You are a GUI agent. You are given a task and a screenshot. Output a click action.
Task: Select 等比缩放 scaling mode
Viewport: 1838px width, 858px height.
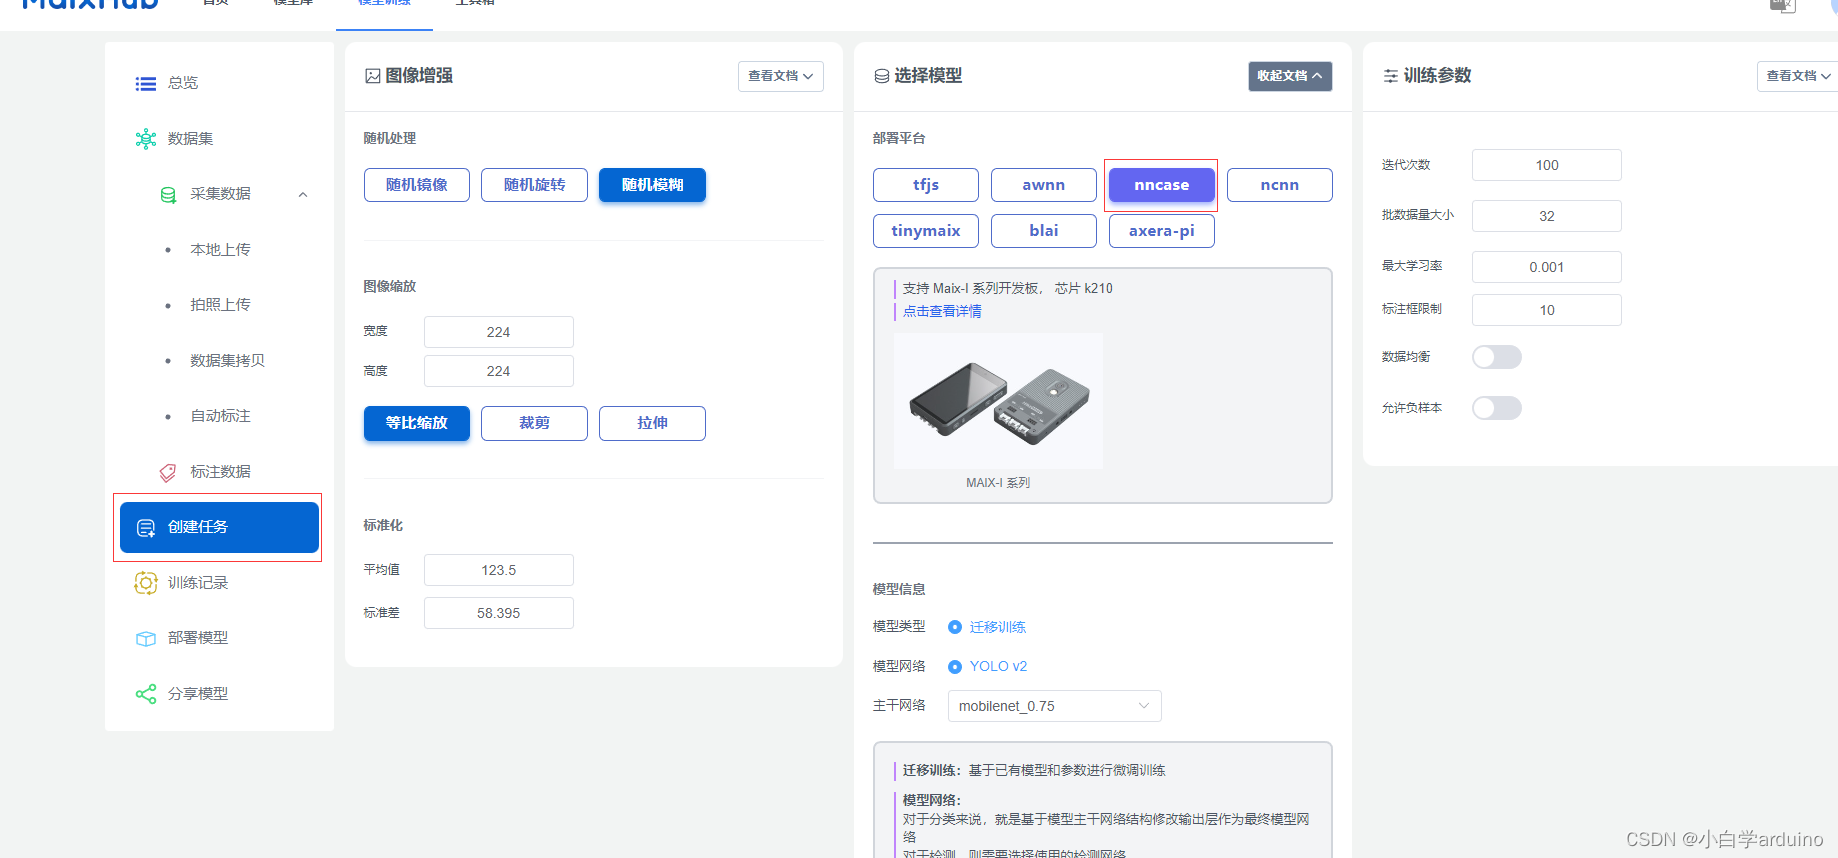(x=417, y=423)
